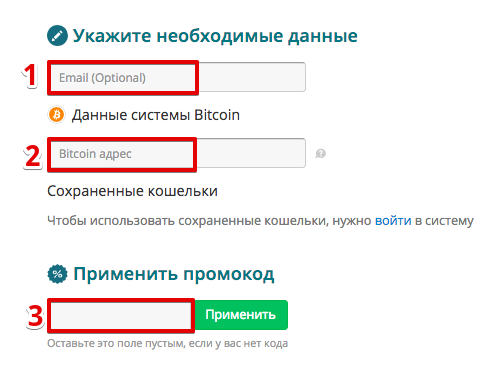Image resolution: width=485 pixels, height=377 pixels.
Task: Focus the Bitcoin адрес input field
Action: tap(177, 153)
